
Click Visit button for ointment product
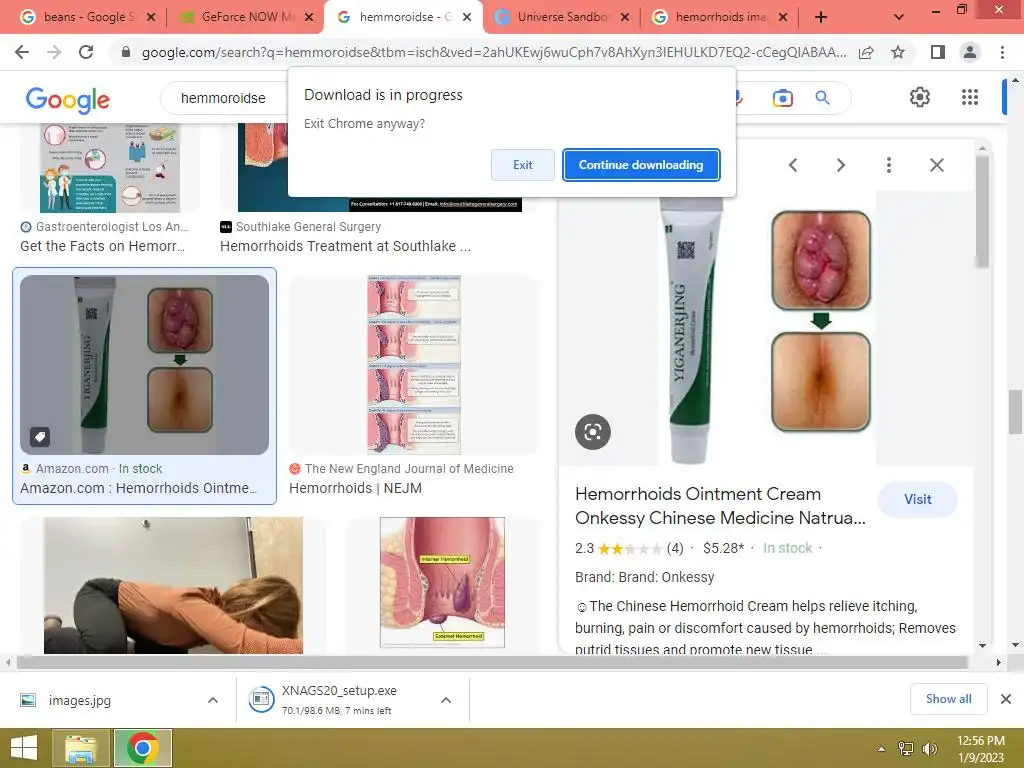(x=918, y=500)
